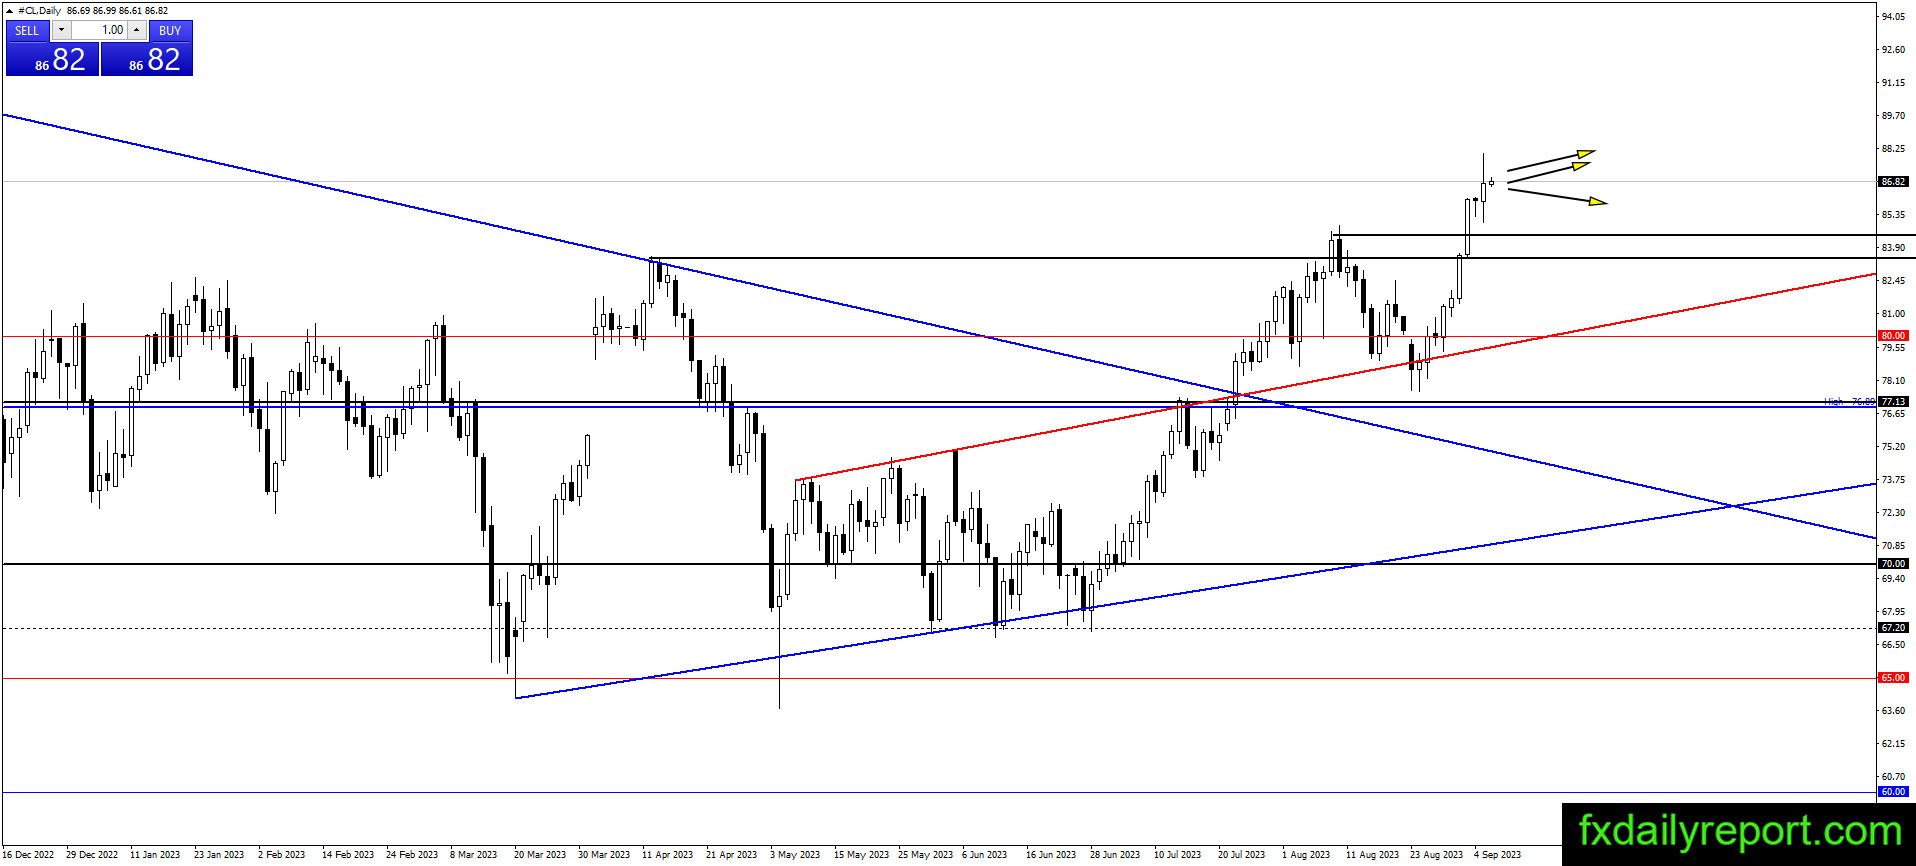
Task: Click the 14 Feb 2023 date label
Action: click(348, 855)
